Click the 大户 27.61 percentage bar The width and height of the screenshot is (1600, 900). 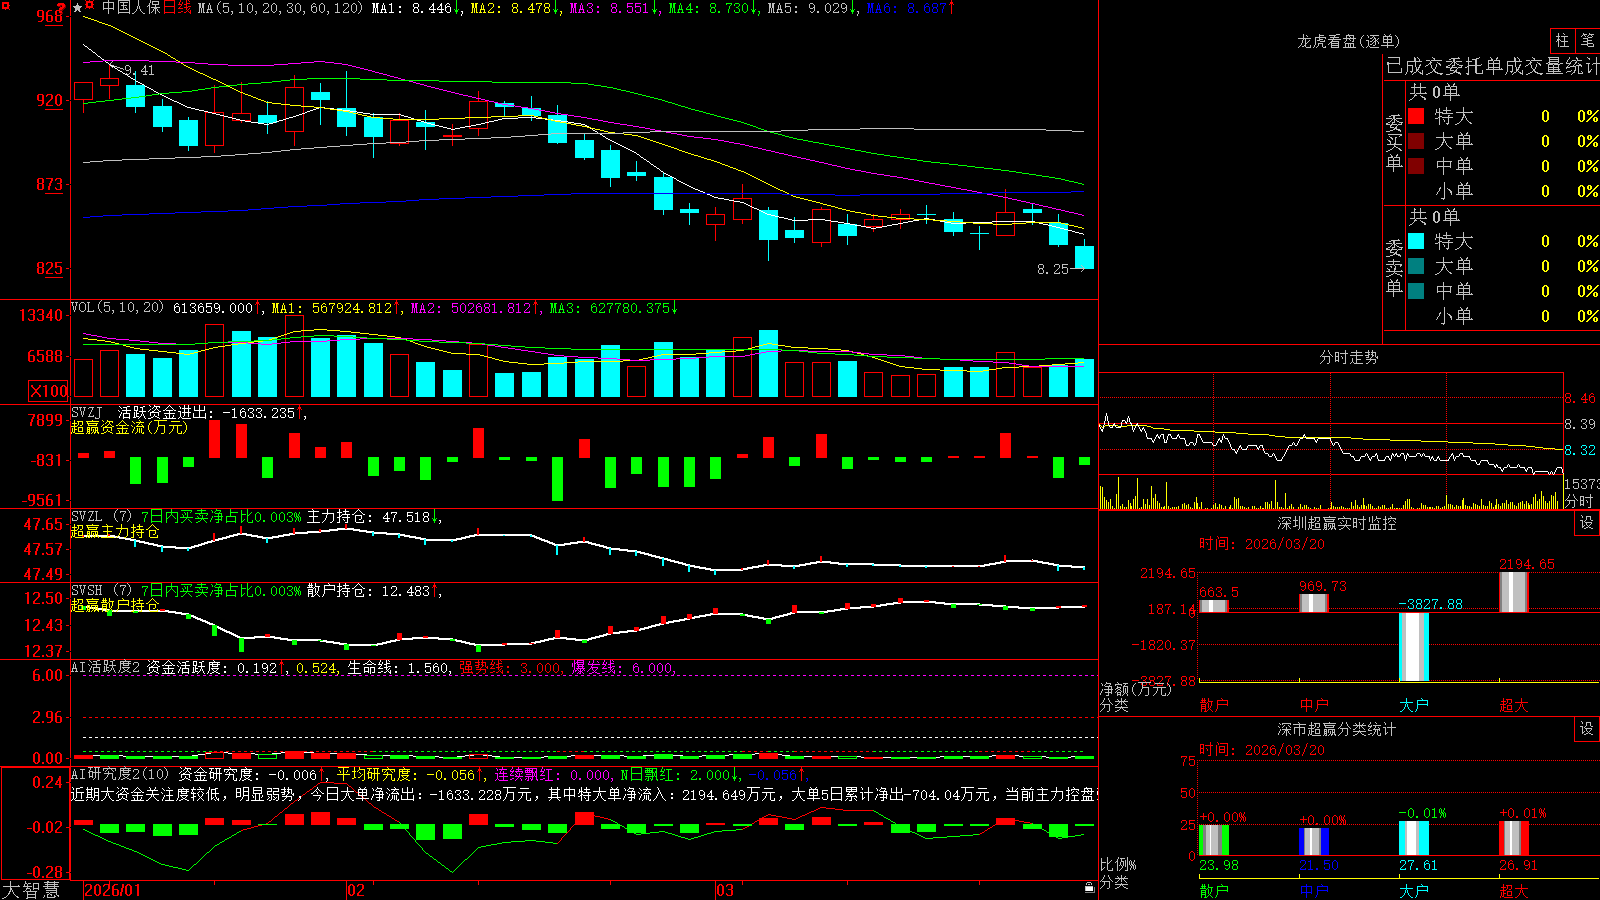[1414, 839]
